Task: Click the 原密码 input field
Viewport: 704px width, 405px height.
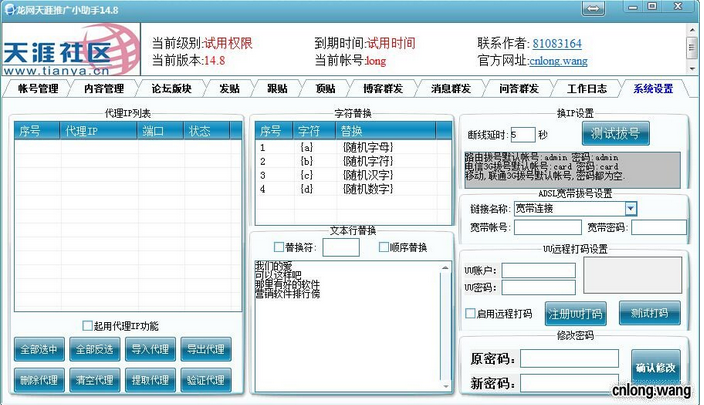Action: 569,359
